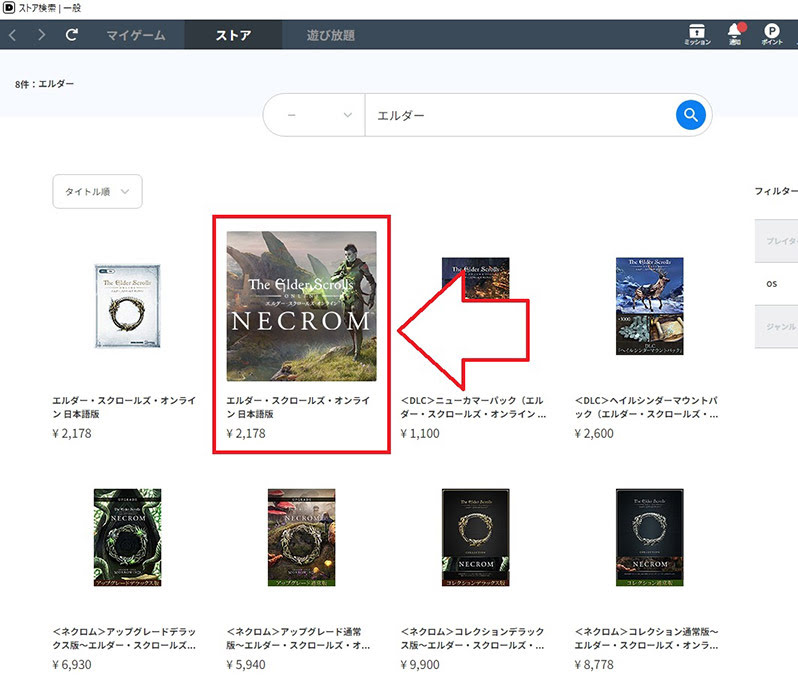
Task: Expand the プレイ filter section
Action: 777,241
